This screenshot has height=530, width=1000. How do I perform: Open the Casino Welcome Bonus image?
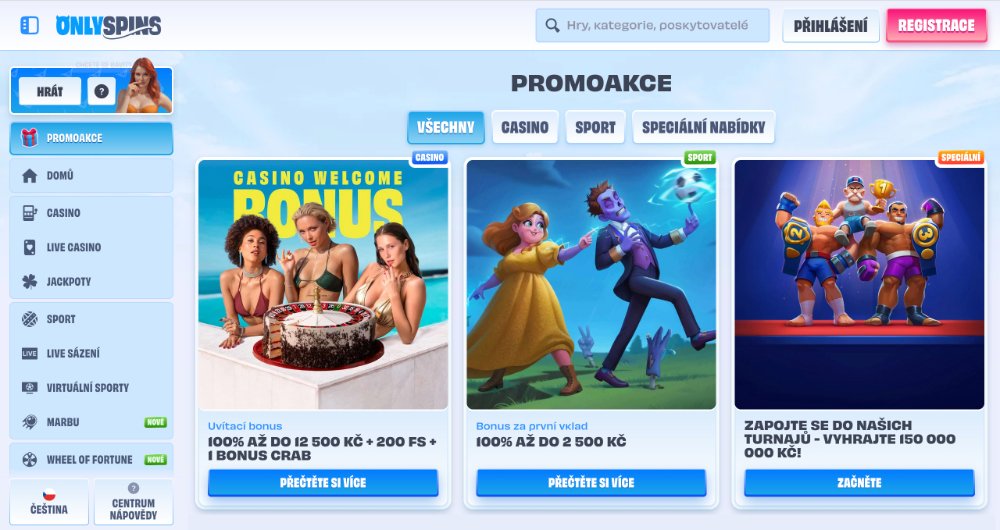(x=323, y=284)
